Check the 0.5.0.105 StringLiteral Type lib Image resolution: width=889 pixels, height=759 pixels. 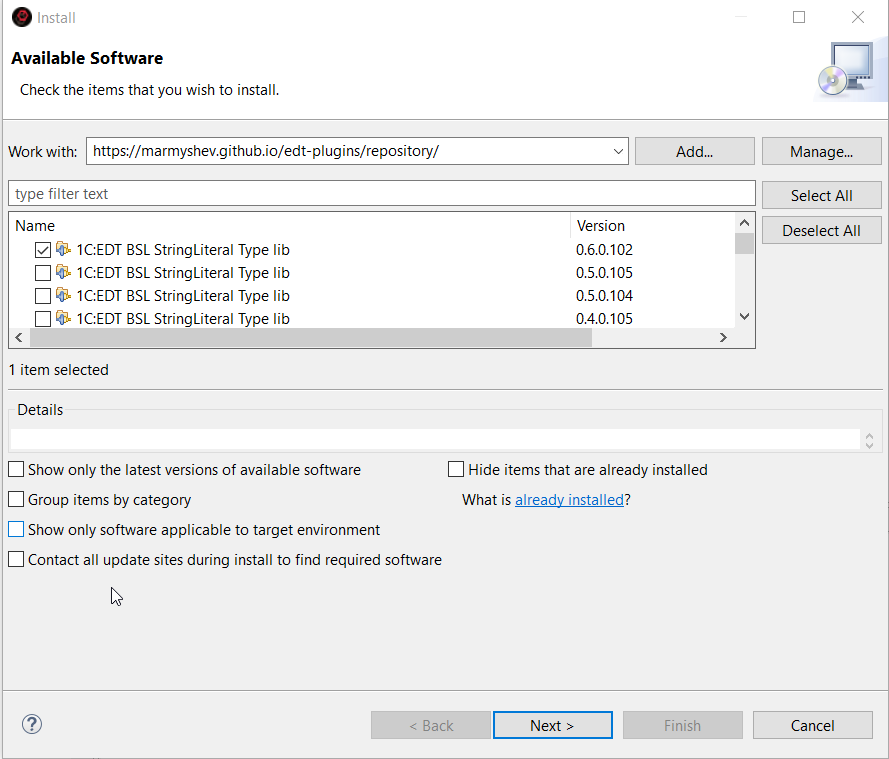(x=43, y=273)
